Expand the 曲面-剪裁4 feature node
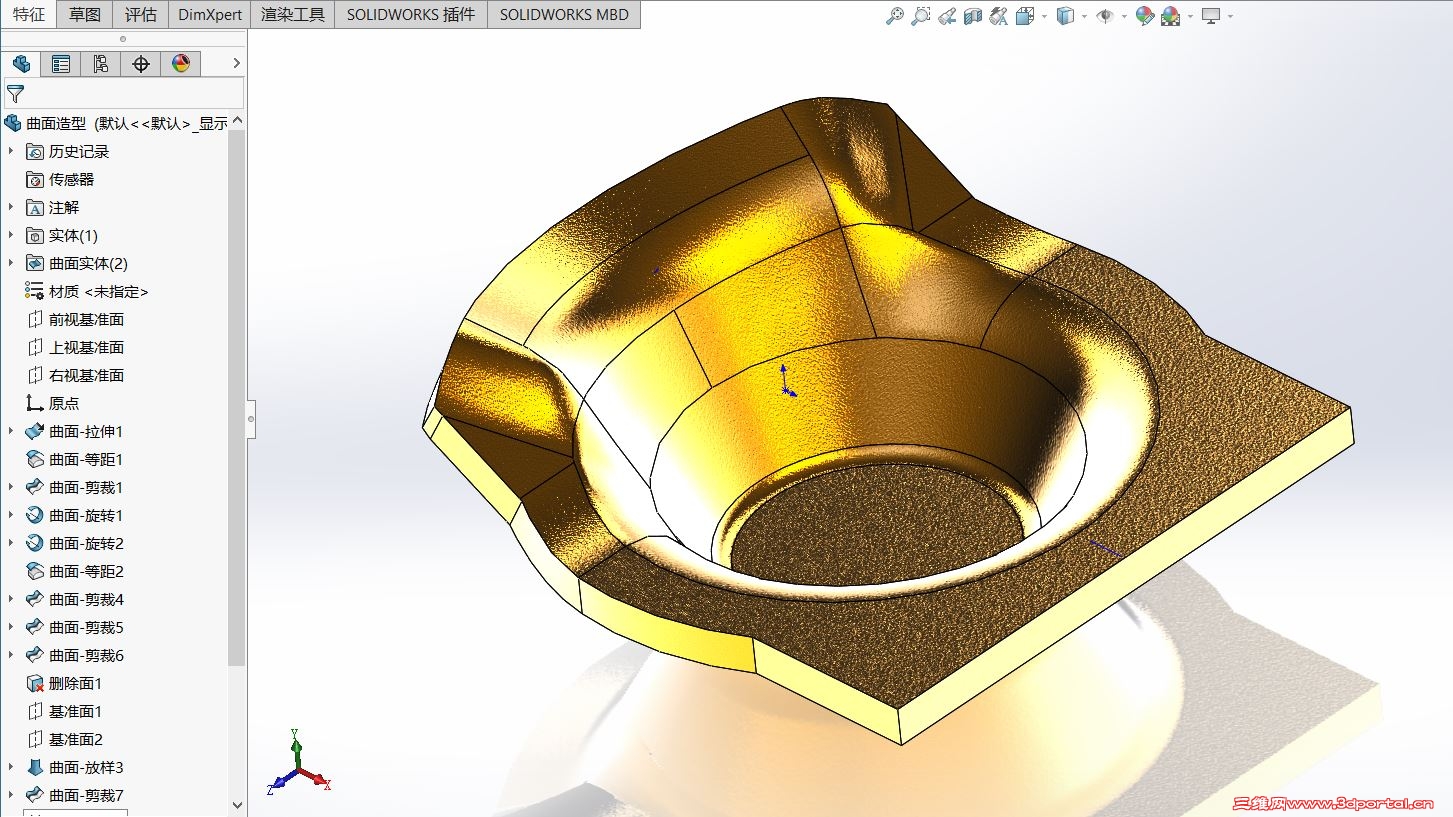This screenshot has height=817, width=1453. click(x=11, y=599)
